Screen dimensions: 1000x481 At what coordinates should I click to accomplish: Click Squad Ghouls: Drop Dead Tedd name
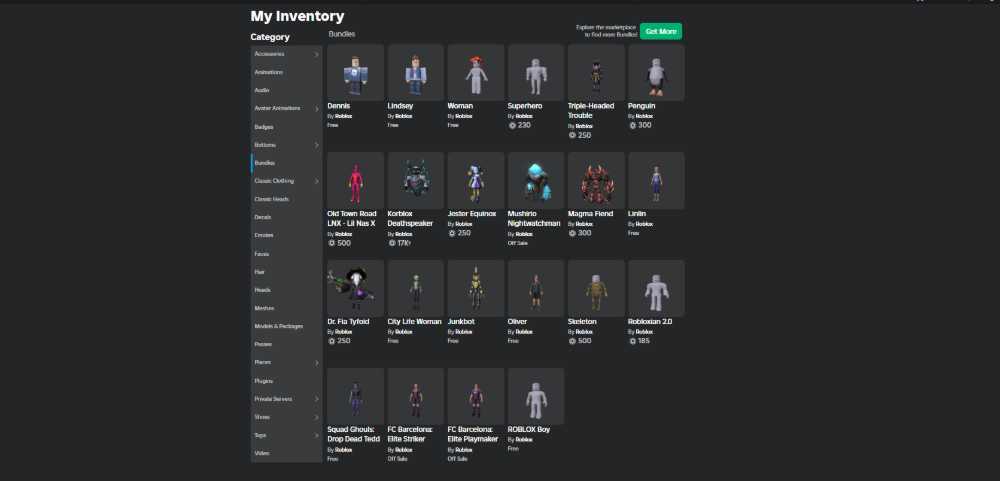point(353,434)
